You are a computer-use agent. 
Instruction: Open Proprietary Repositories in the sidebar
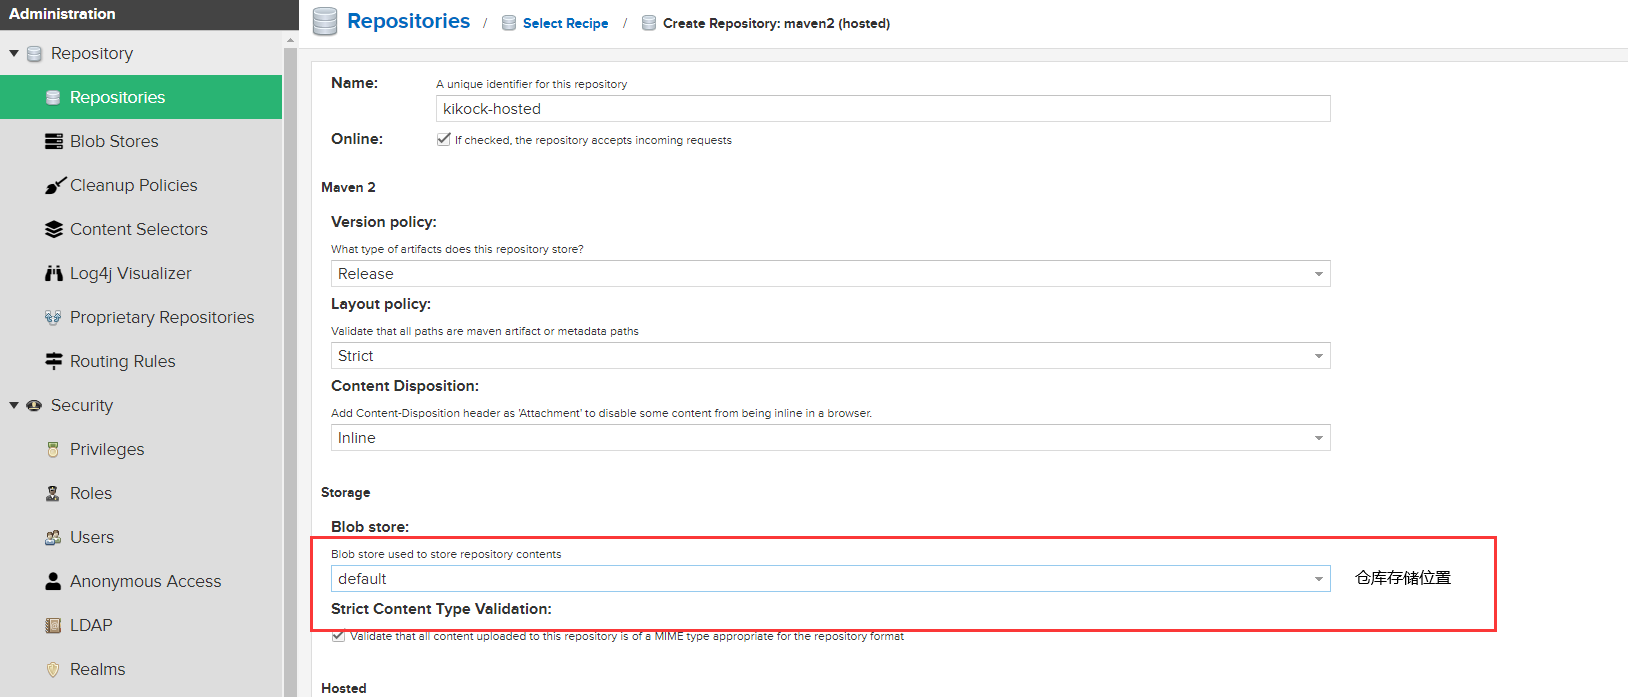(x=141, y=317)
